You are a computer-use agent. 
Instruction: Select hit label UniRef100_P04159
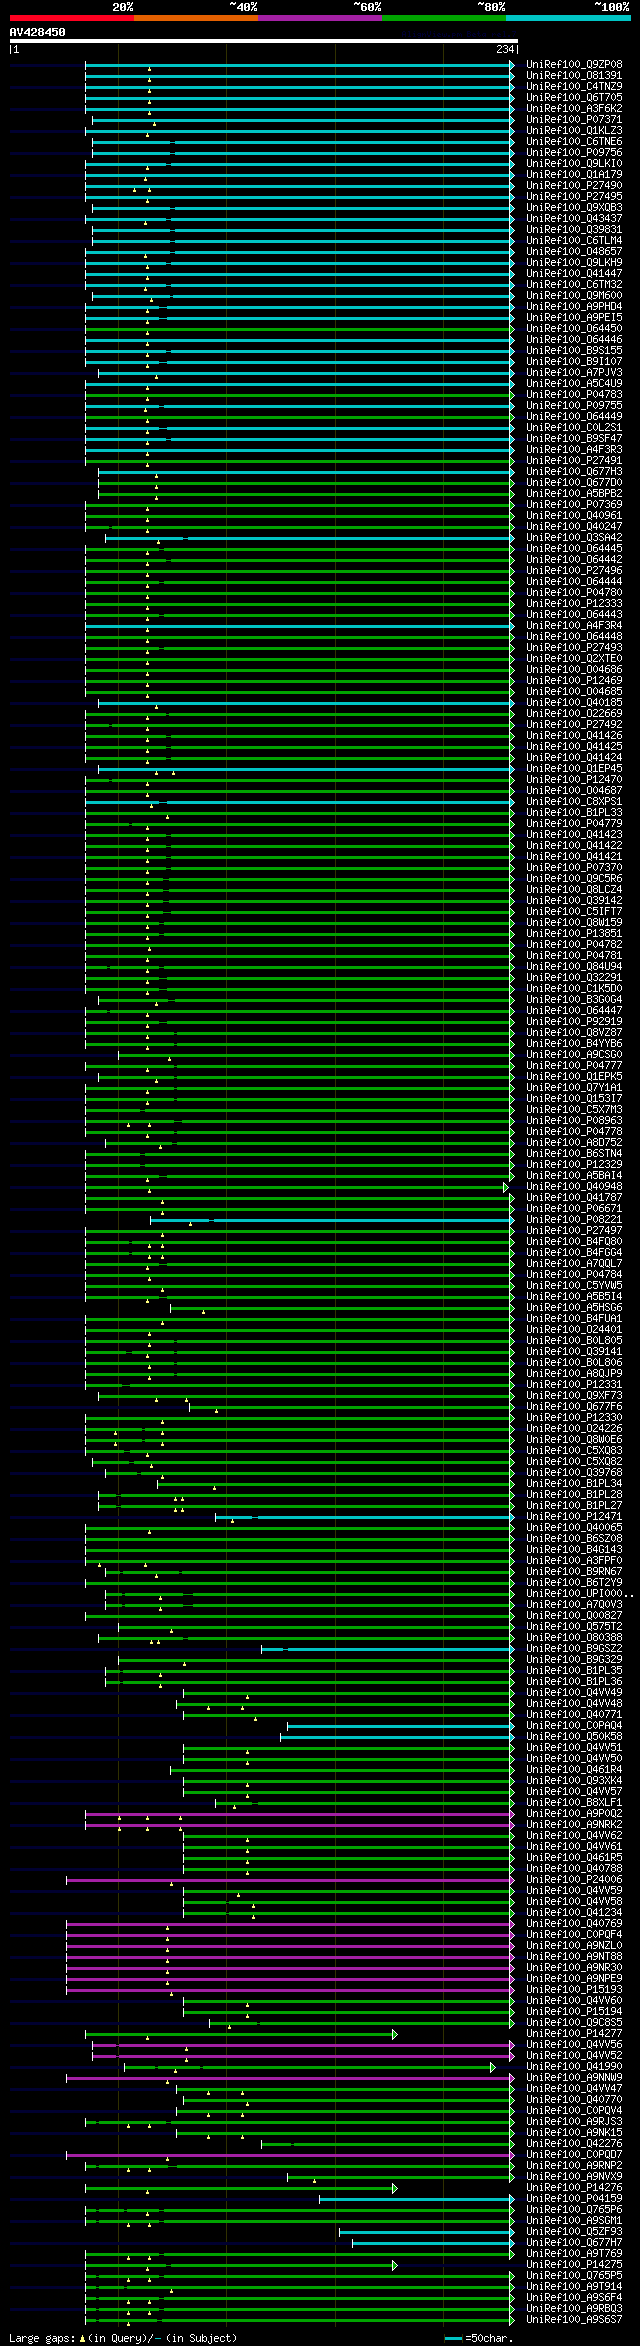click(574, 2199)
